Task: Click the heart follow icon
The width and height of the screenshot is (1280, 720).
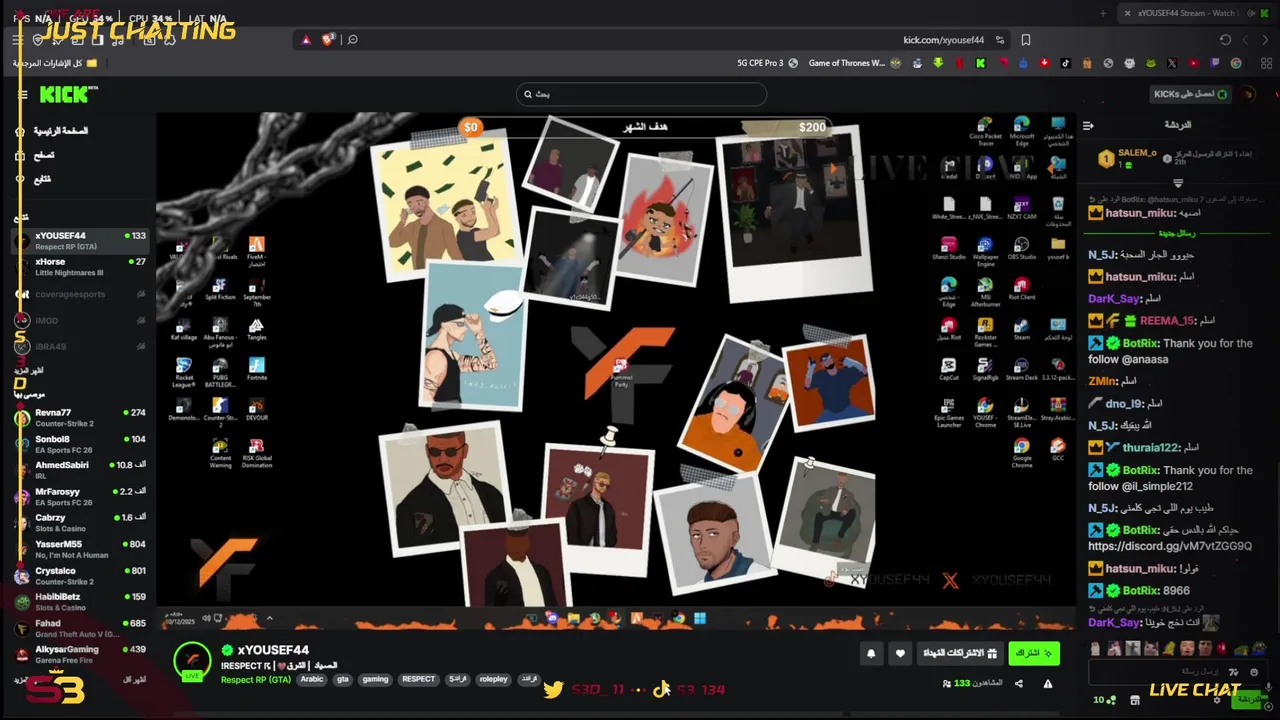Action: coord(900,653)
